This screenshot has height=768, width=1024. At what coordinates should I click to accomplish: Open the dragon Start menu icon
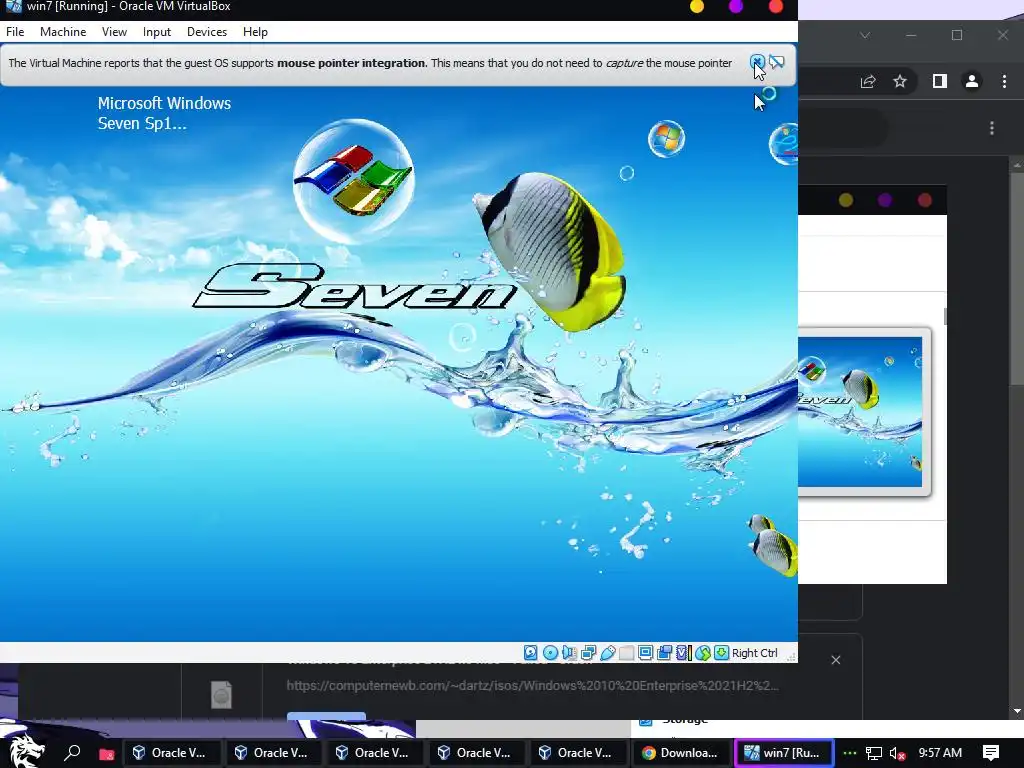[x=25, y=750]
